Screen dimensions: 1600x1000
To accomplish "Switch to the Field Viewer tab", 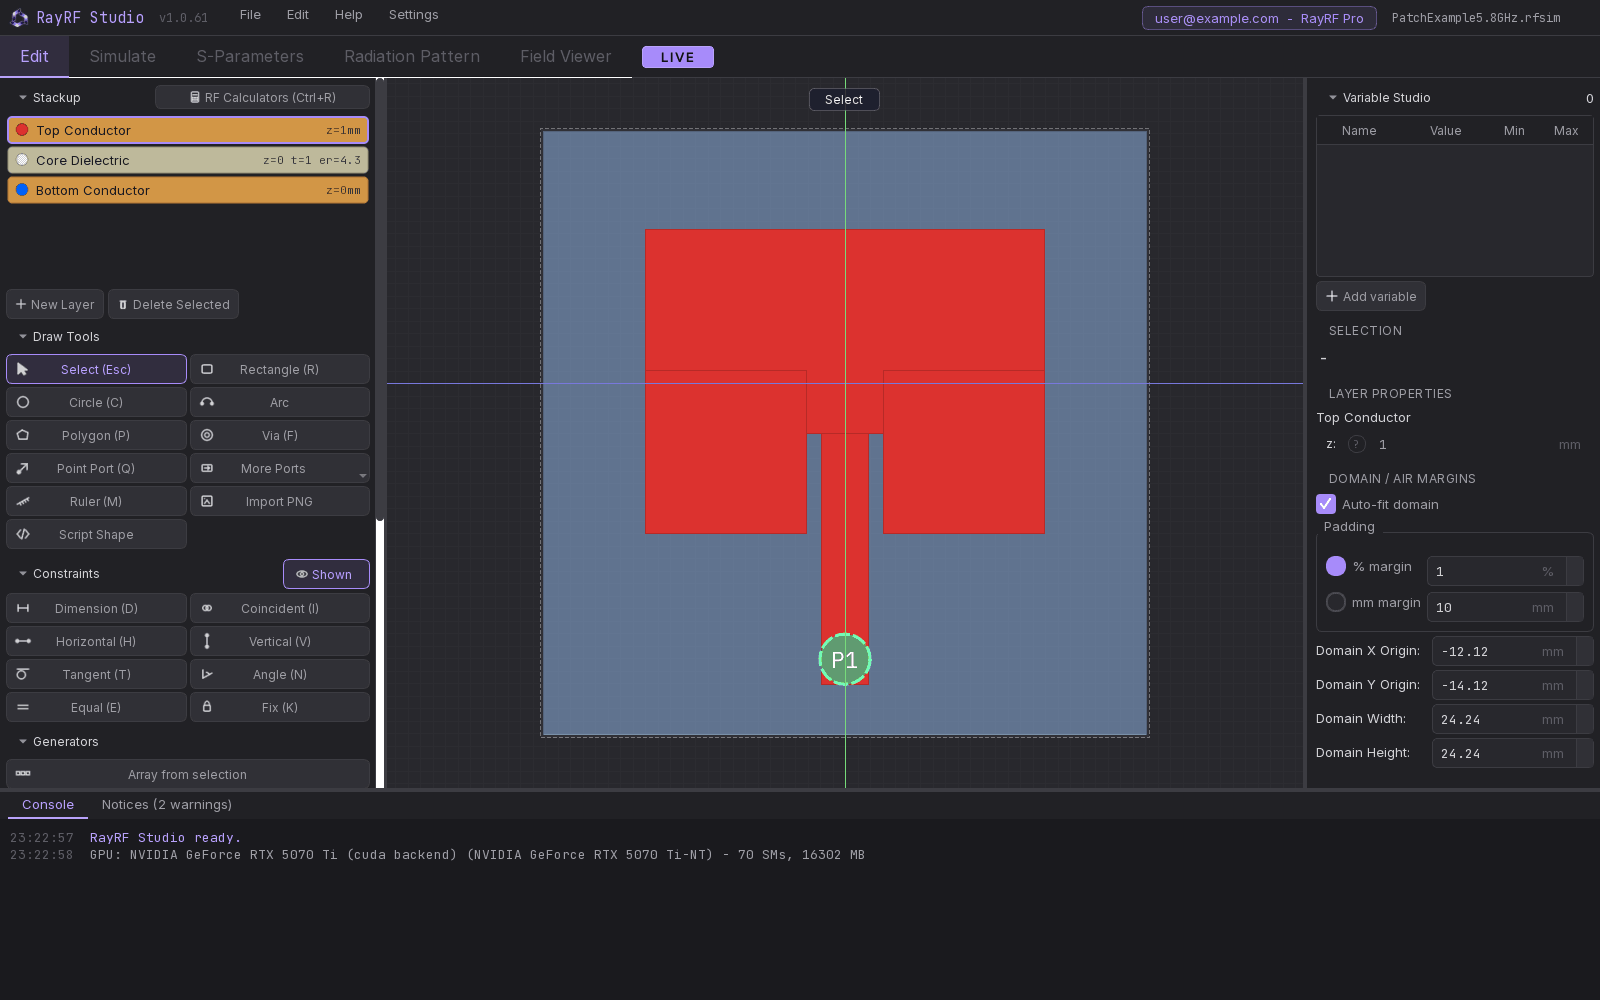I will click(565, 56).
